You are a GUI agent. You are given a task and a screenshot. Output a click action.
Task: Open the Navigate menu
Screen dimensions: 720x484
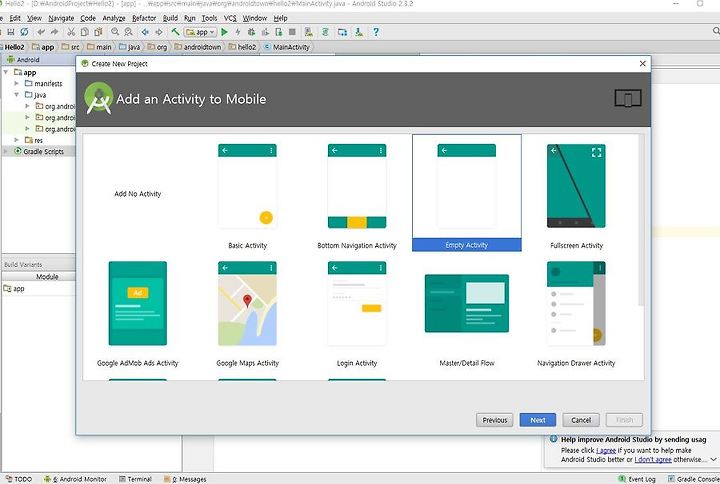click(x=61, y=18)
